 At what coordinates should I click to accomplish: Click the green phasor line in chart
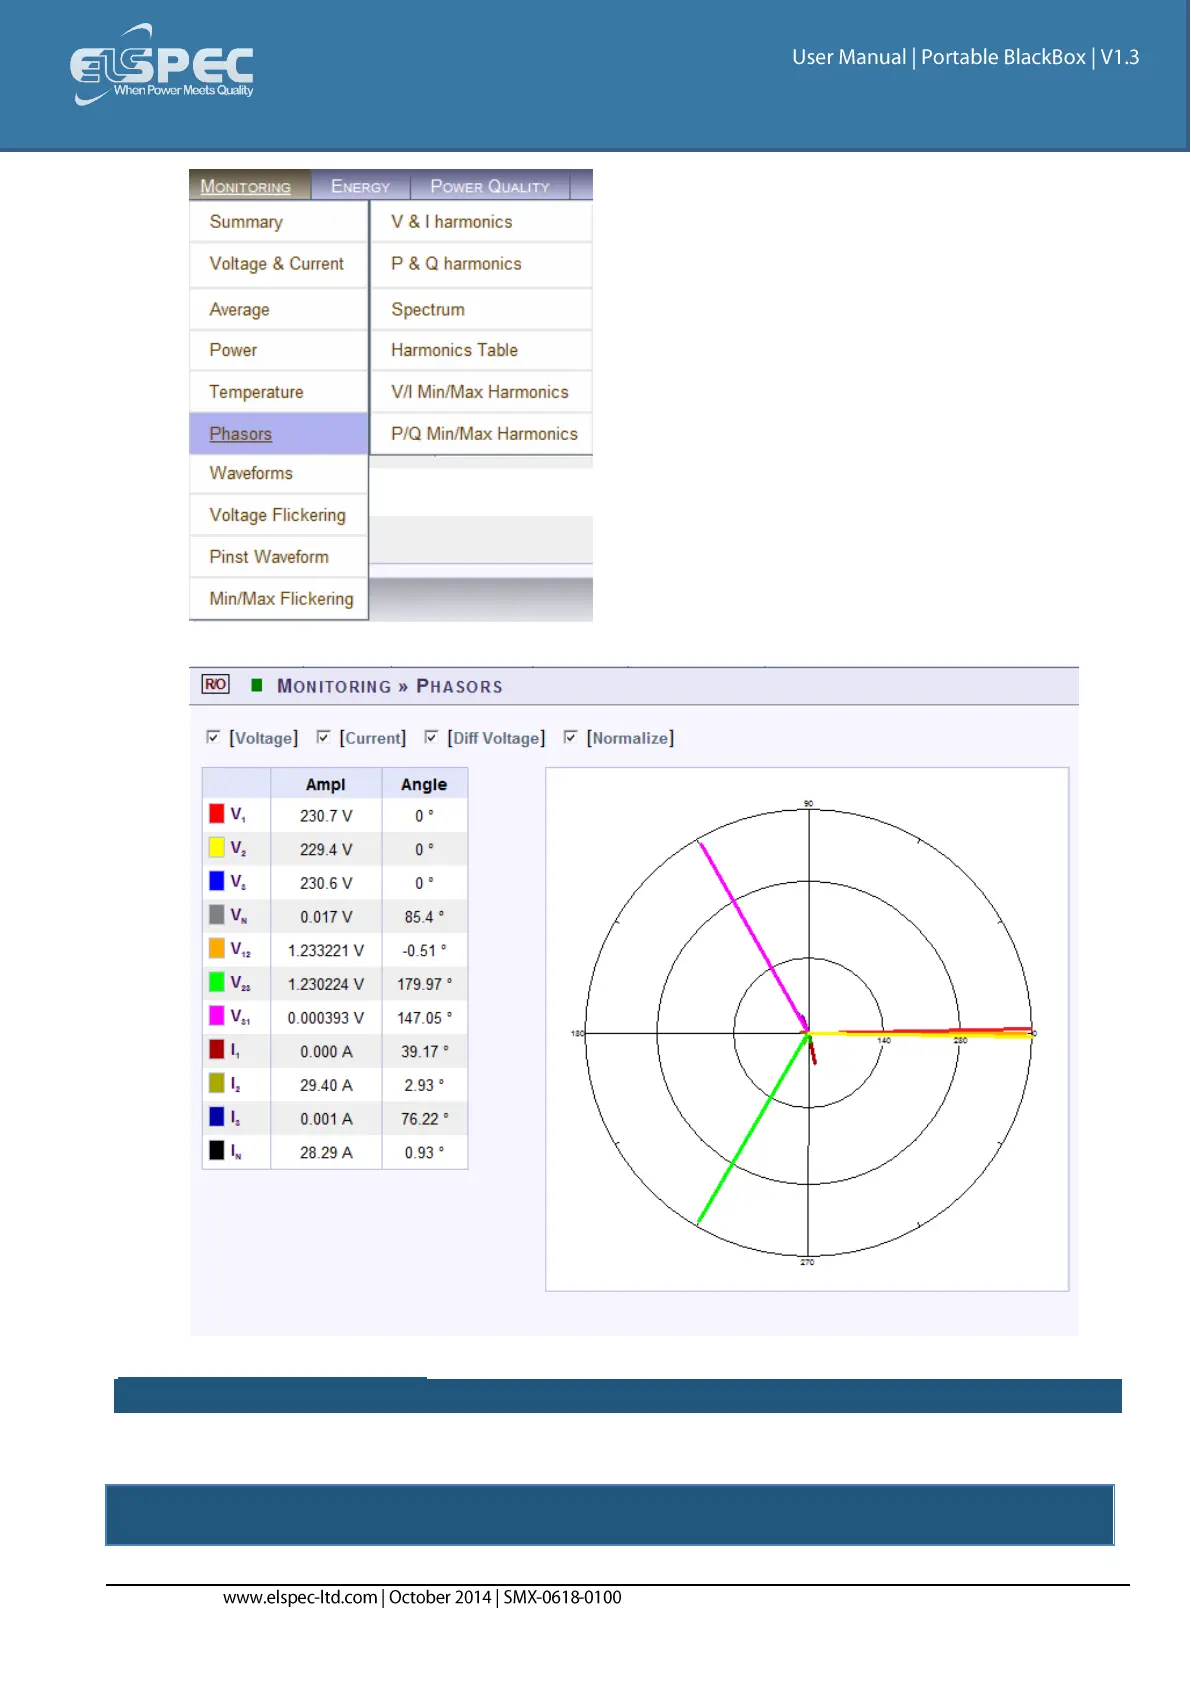pyautogui.click(x=750, y=1132)
